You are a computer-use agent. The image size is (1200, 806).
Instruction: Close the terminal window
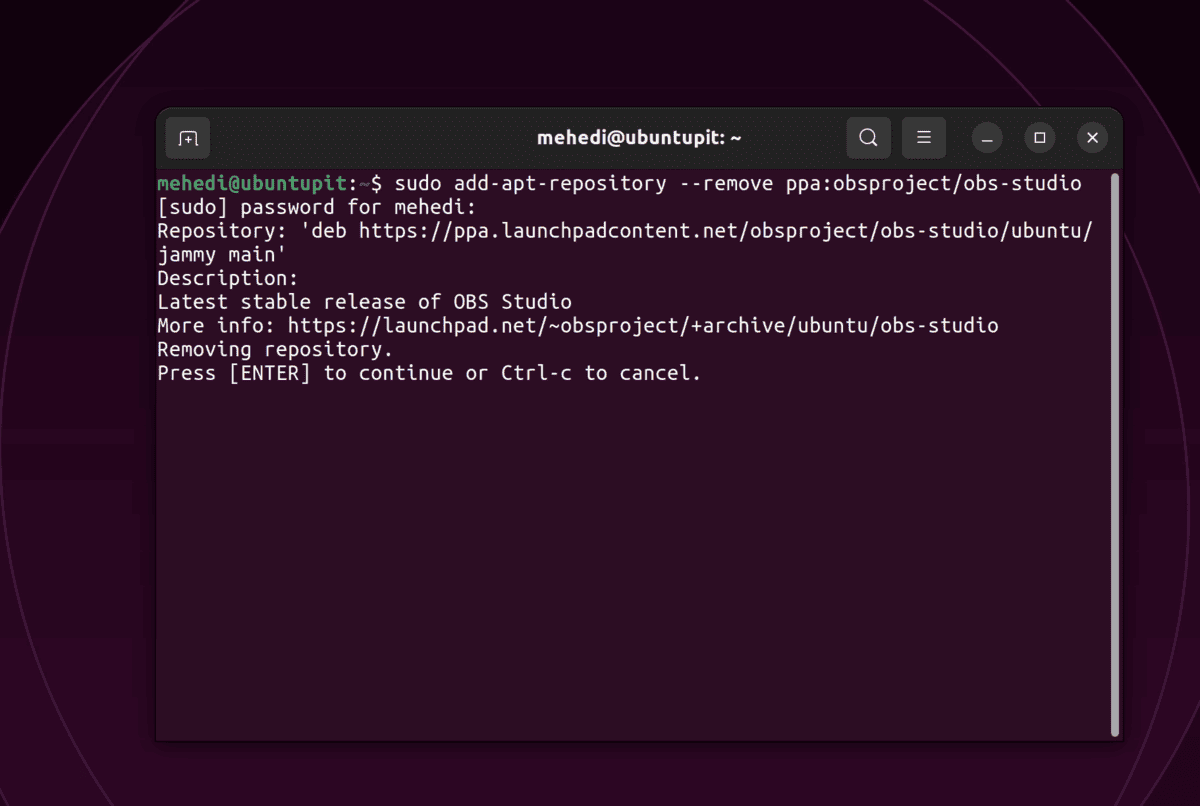1092,138
